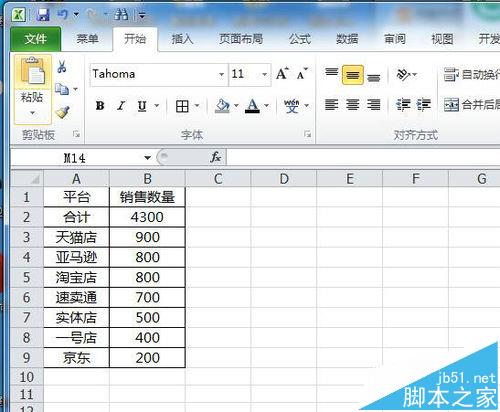Screen dimensions: 500x412
Task: Open the Orientation dropdown arrow
Action: [415, 74]
